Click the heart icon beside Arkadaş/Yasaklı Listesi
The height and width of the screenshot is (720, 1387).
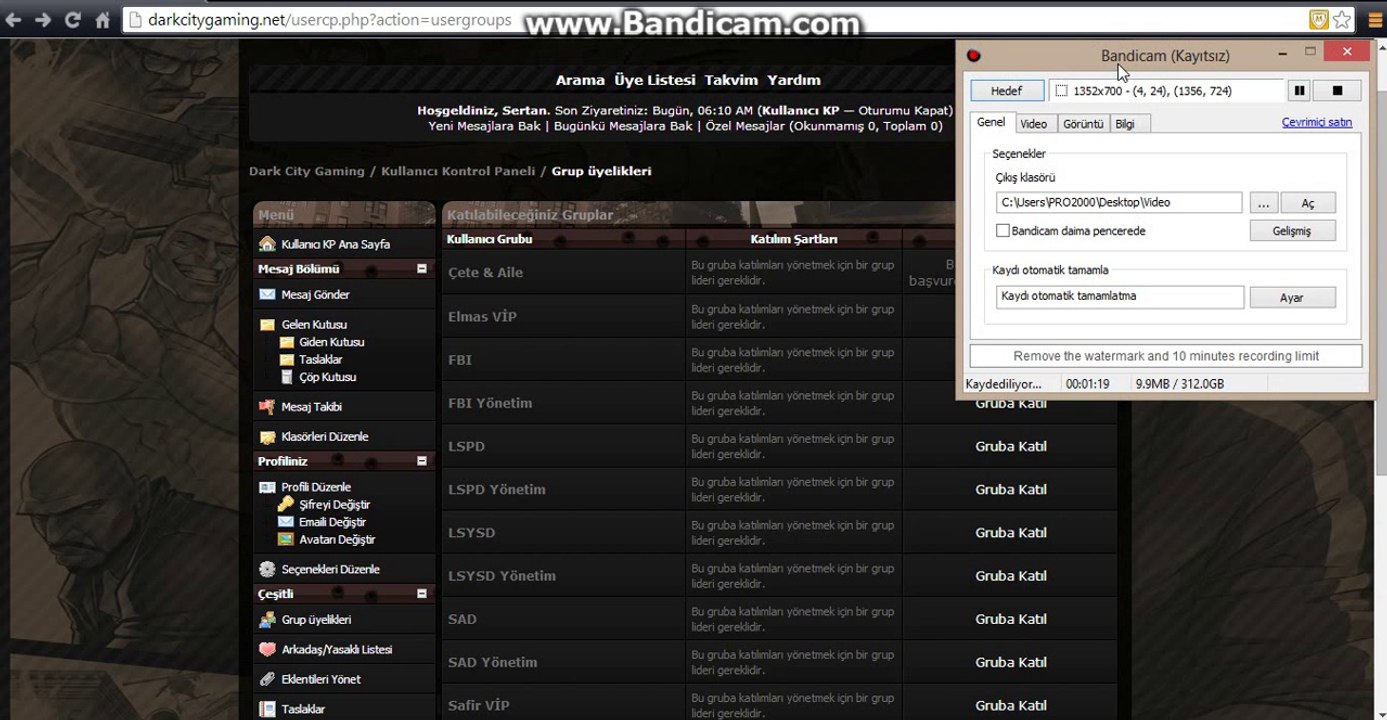(267, 649)
